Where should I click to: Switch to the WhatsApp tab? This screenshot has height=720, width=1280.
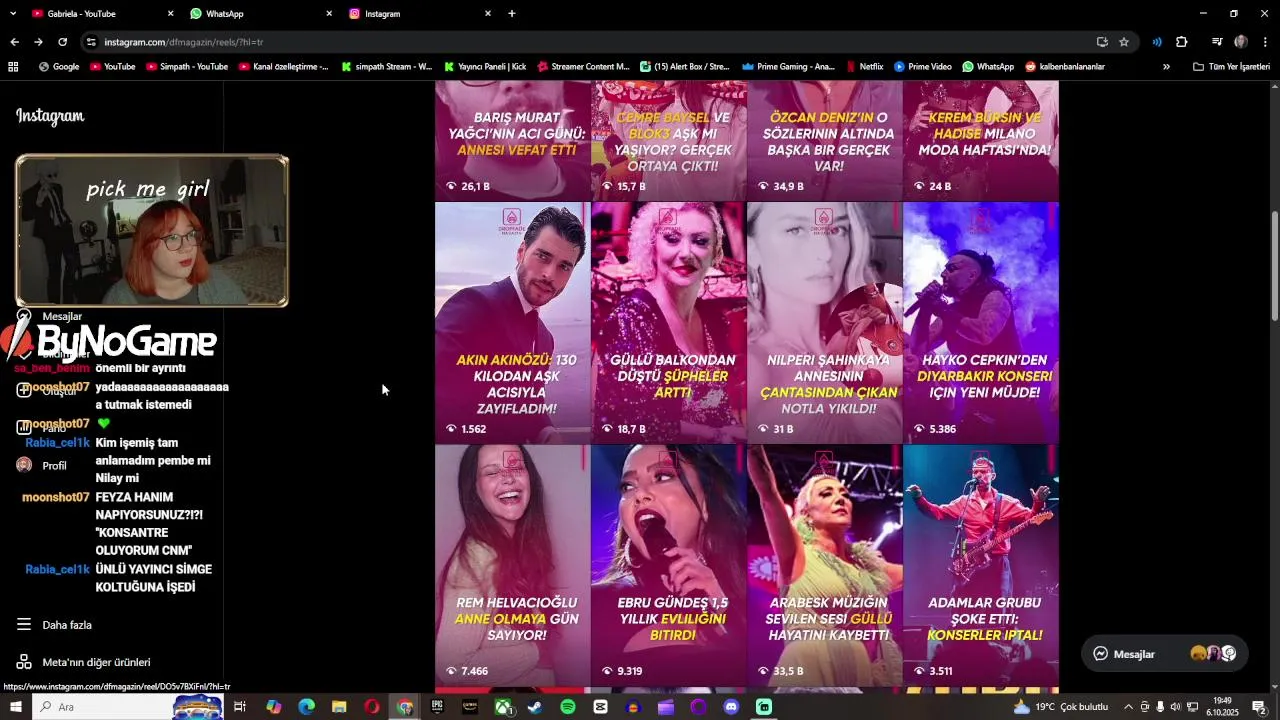[x=260, y=13]
